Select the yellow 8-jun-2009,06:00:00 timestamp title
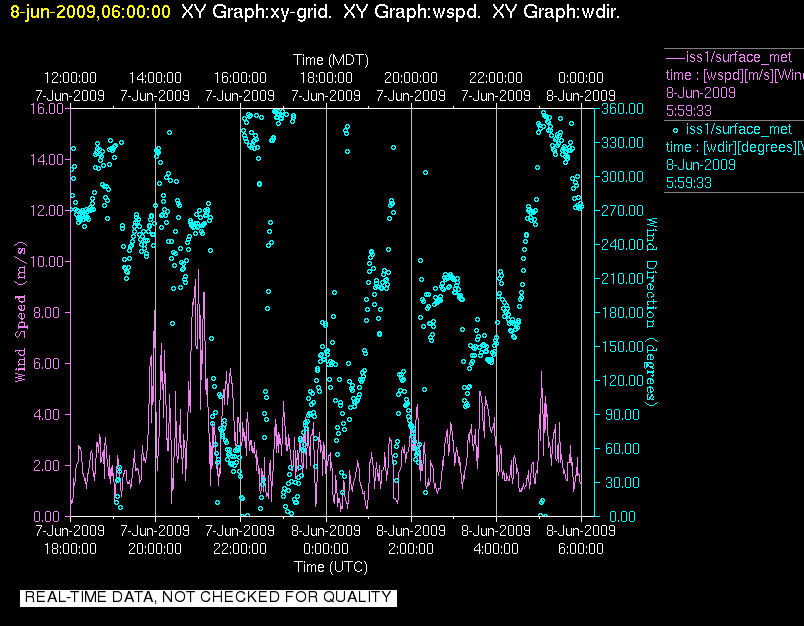This screenshot has height=626, width=804. pyautogui.click(x=90, y=13)
